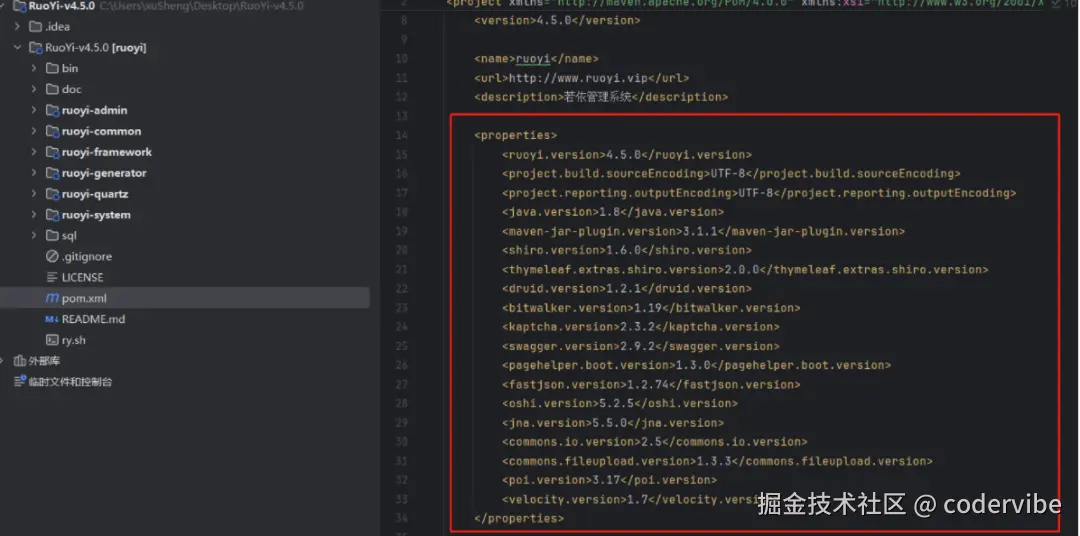Click the 外部库 library icon
The width and height of the screenshot is (1080, 536).
pyautogui.click(x=19, y=361)
